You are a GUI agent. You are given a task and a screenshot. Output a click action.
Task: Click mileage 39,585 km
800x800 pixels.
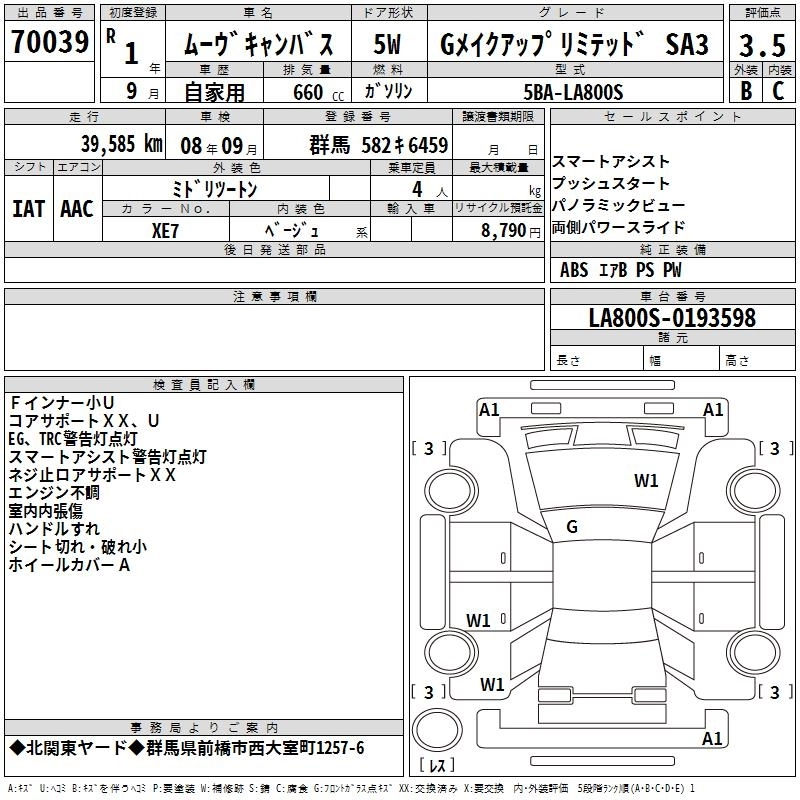point(121,144)
